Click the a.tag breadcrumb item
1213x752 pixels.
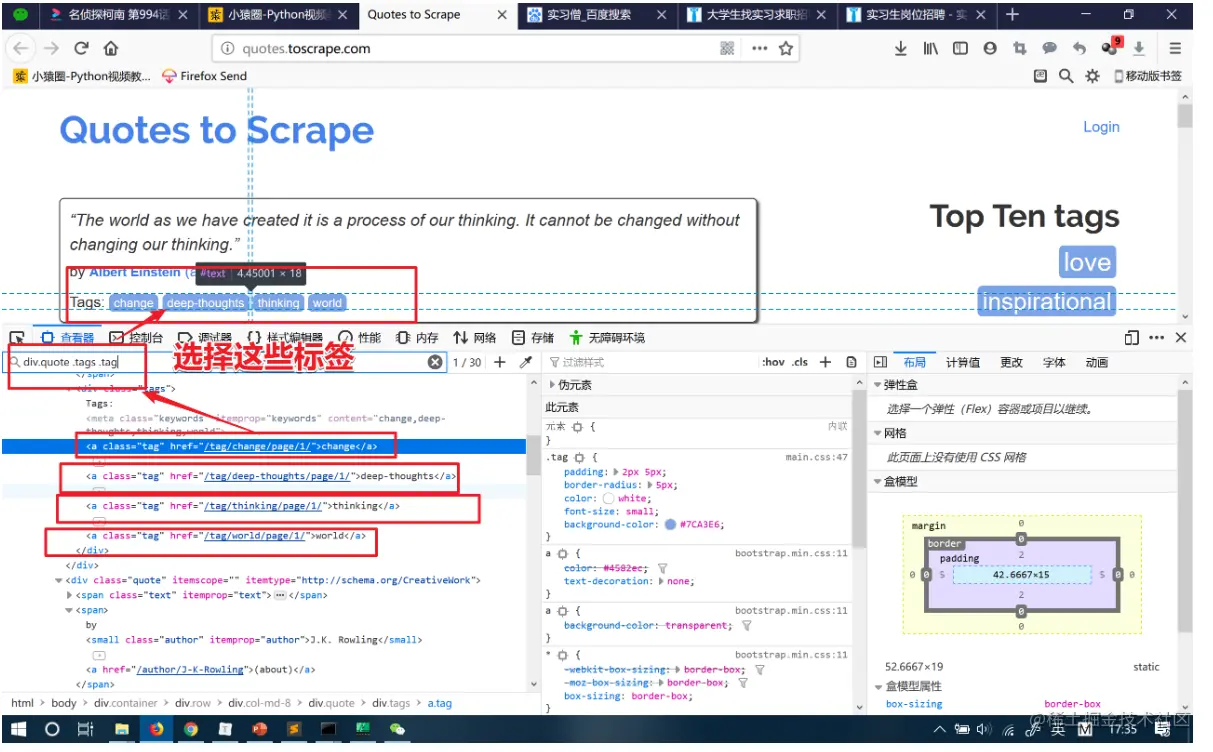pyautogui.click(x=440, y=703)
